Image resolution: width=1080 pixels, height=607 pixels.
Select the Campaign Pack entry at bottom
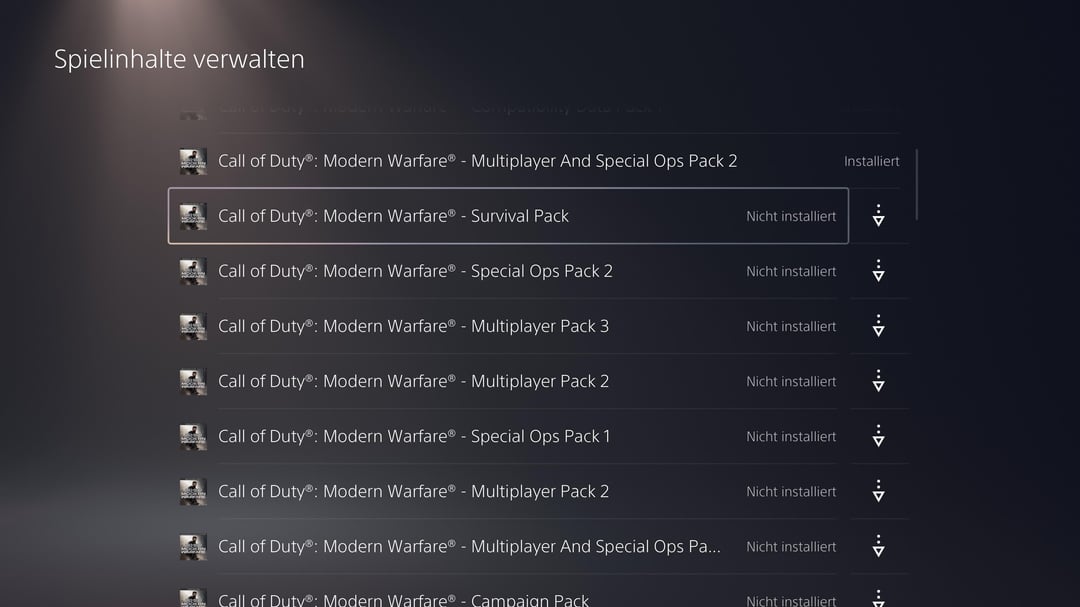(508, 597)
